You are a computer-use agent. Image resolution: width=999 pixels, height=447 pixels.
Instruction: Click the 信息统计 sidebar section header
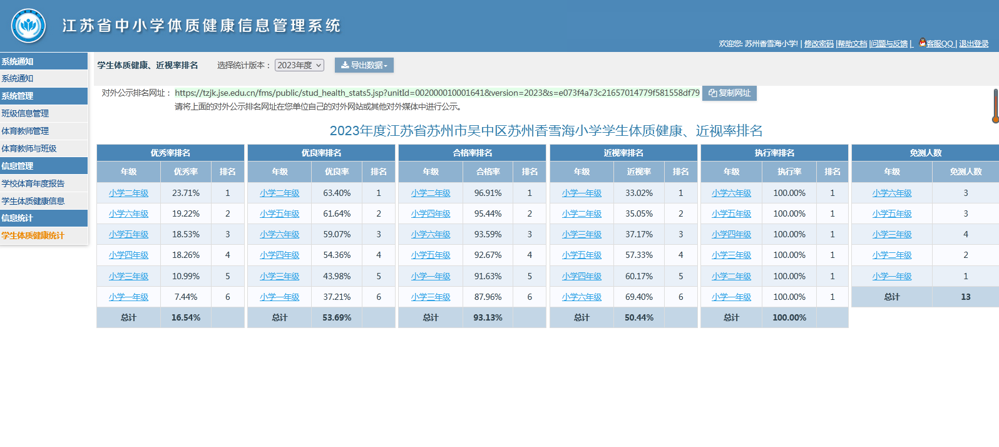[44, 218]
